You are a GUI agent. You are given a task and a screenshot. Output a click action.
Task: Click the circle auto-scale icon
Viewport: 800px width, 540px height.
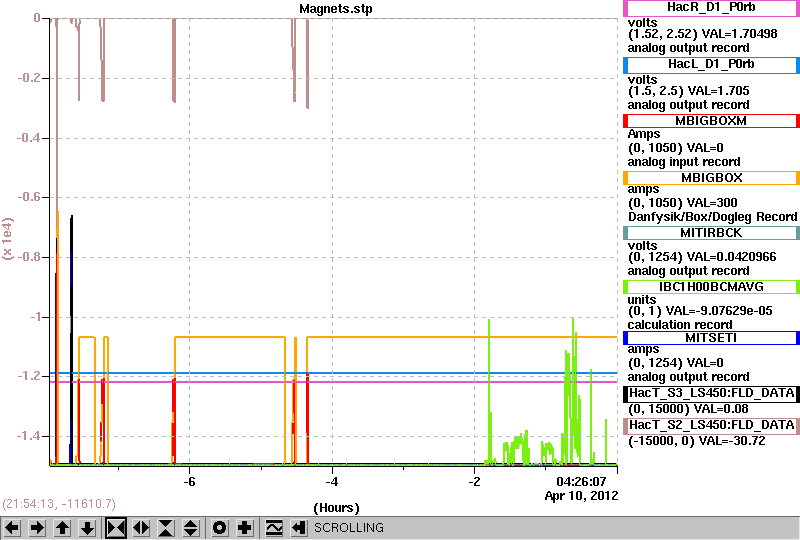pyautogui.click(x=219, y=528)
